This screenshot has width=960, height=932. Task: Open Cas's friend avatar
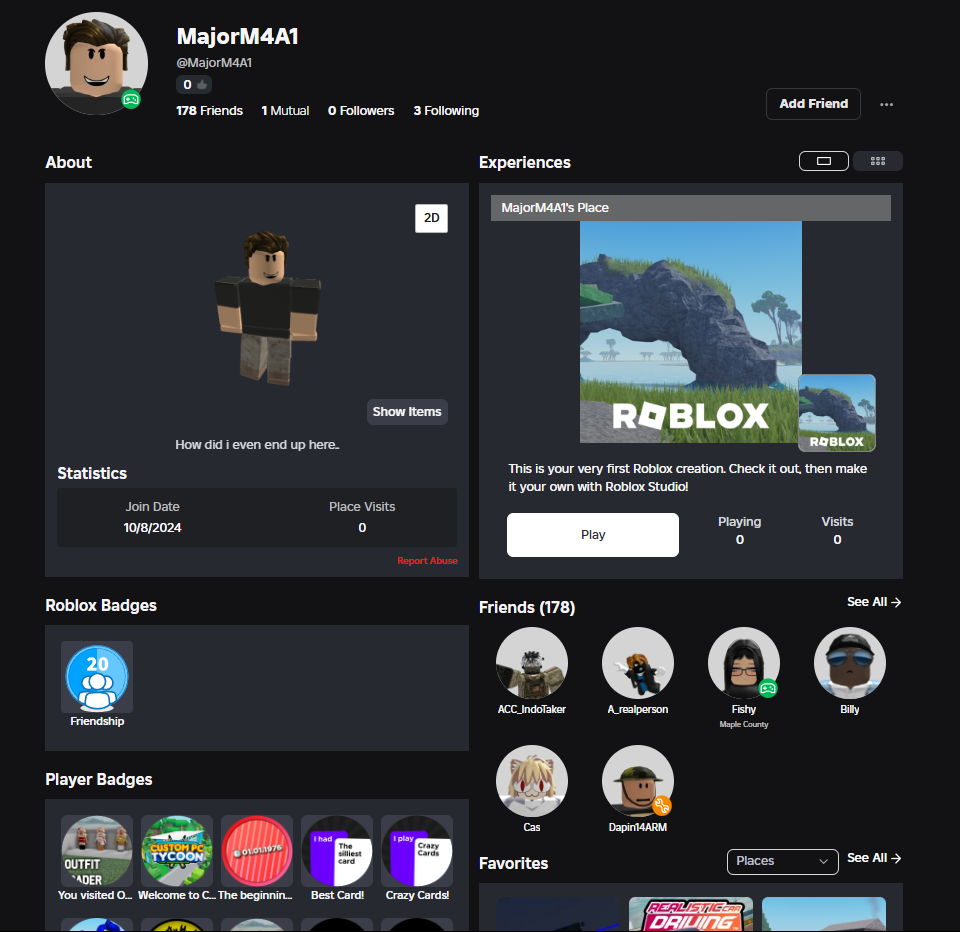(x=531, y=781)
